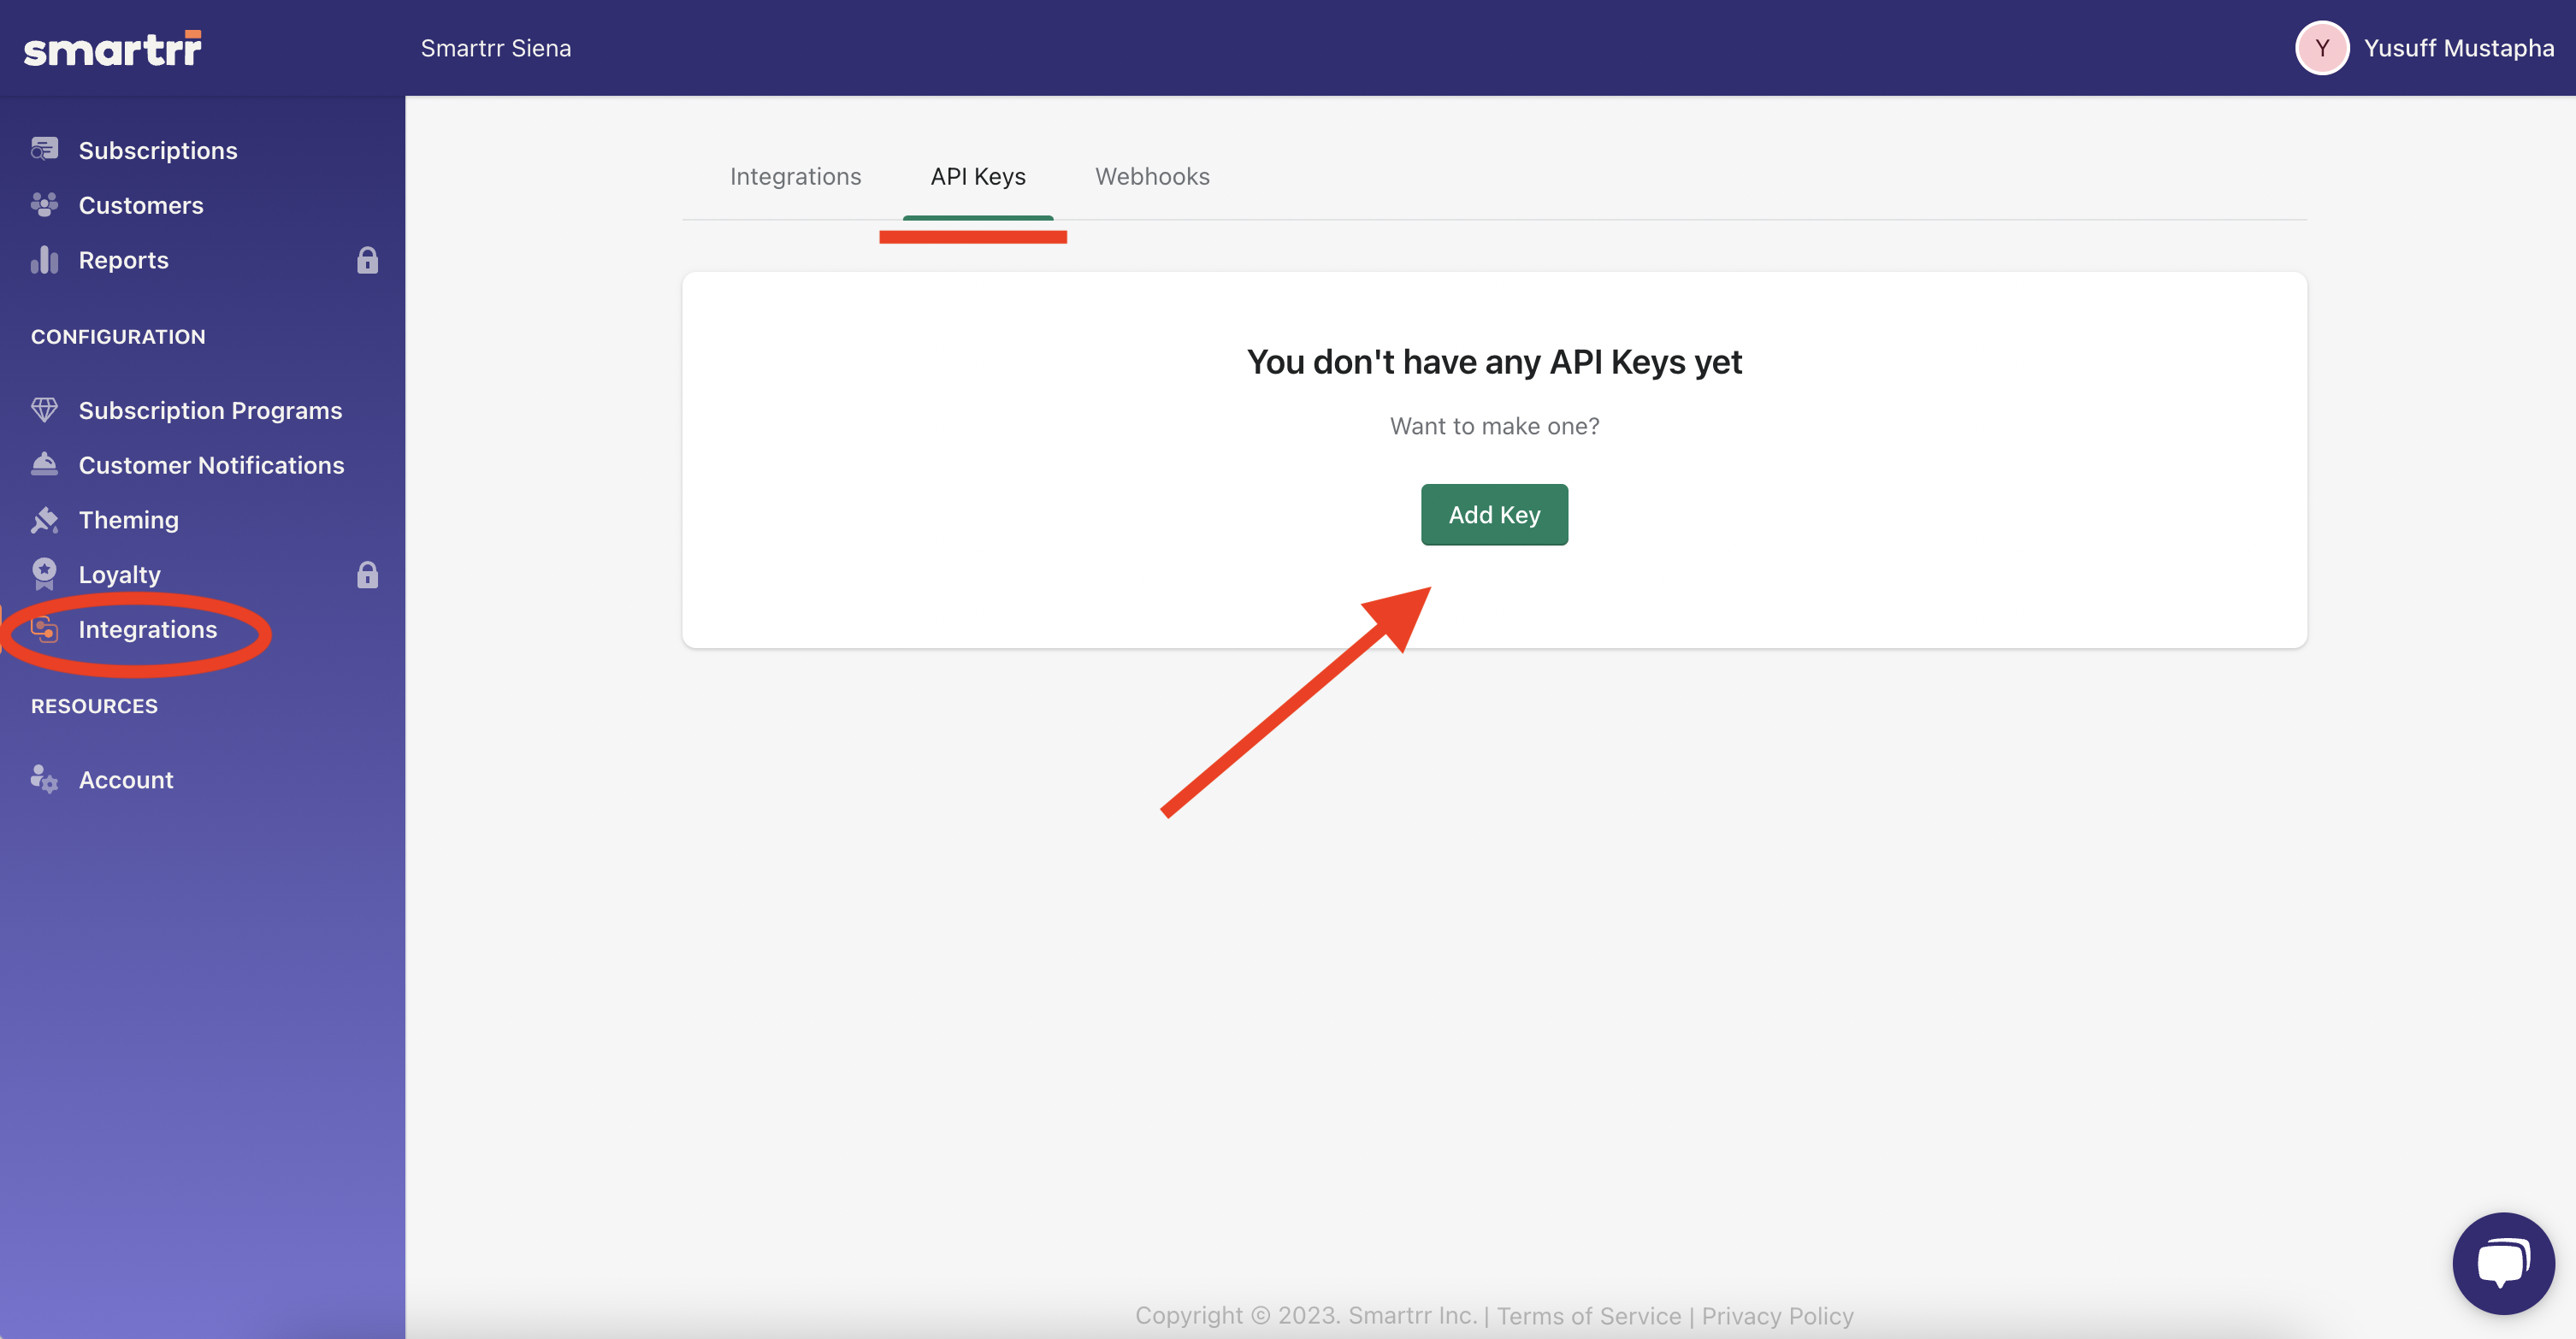Click the Customer Notifications bell icon
Screen dimensions: 2576x1339
click(44, 464)
